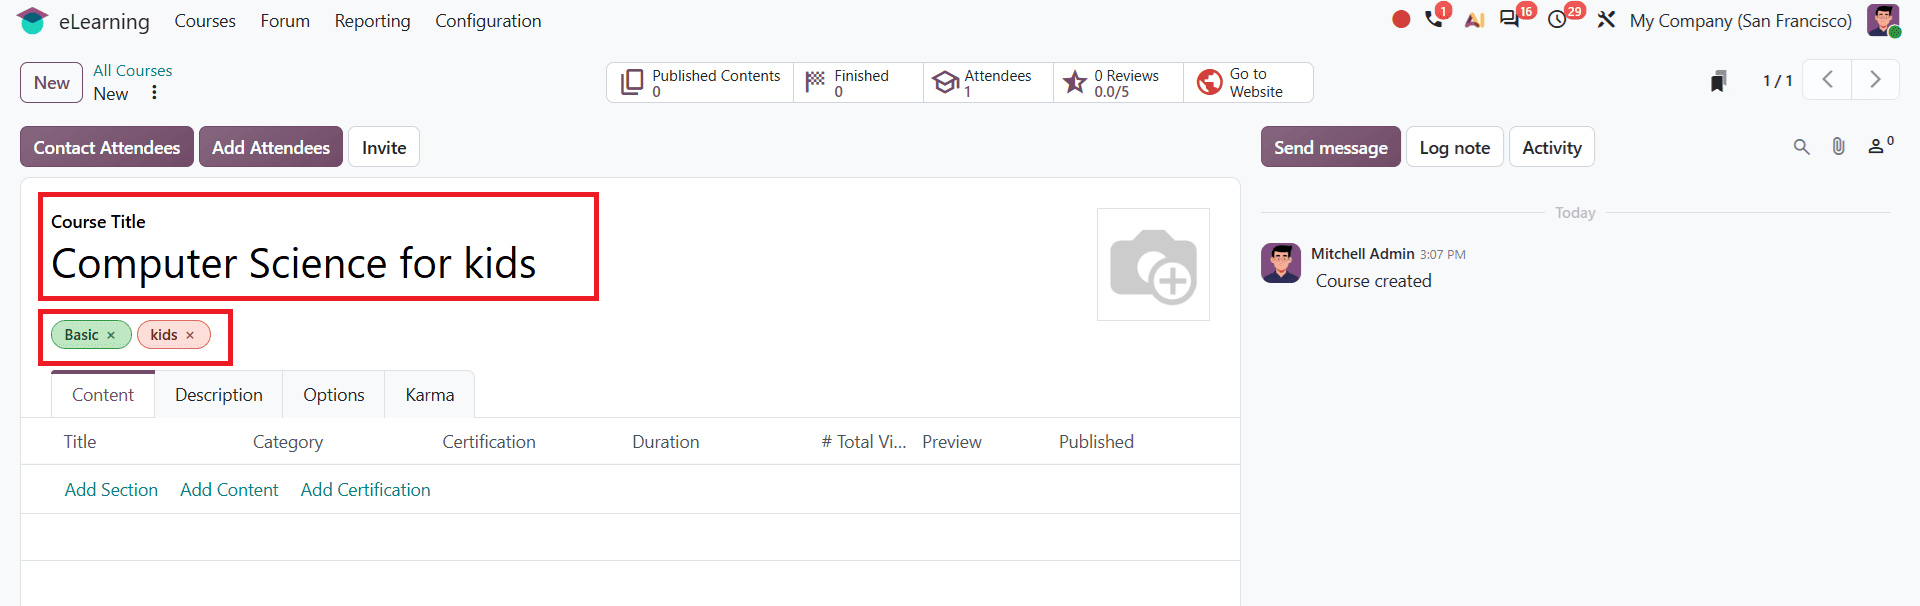Switch to the Karma tab
Screen dimensions: 1920x606
[430, 395]
